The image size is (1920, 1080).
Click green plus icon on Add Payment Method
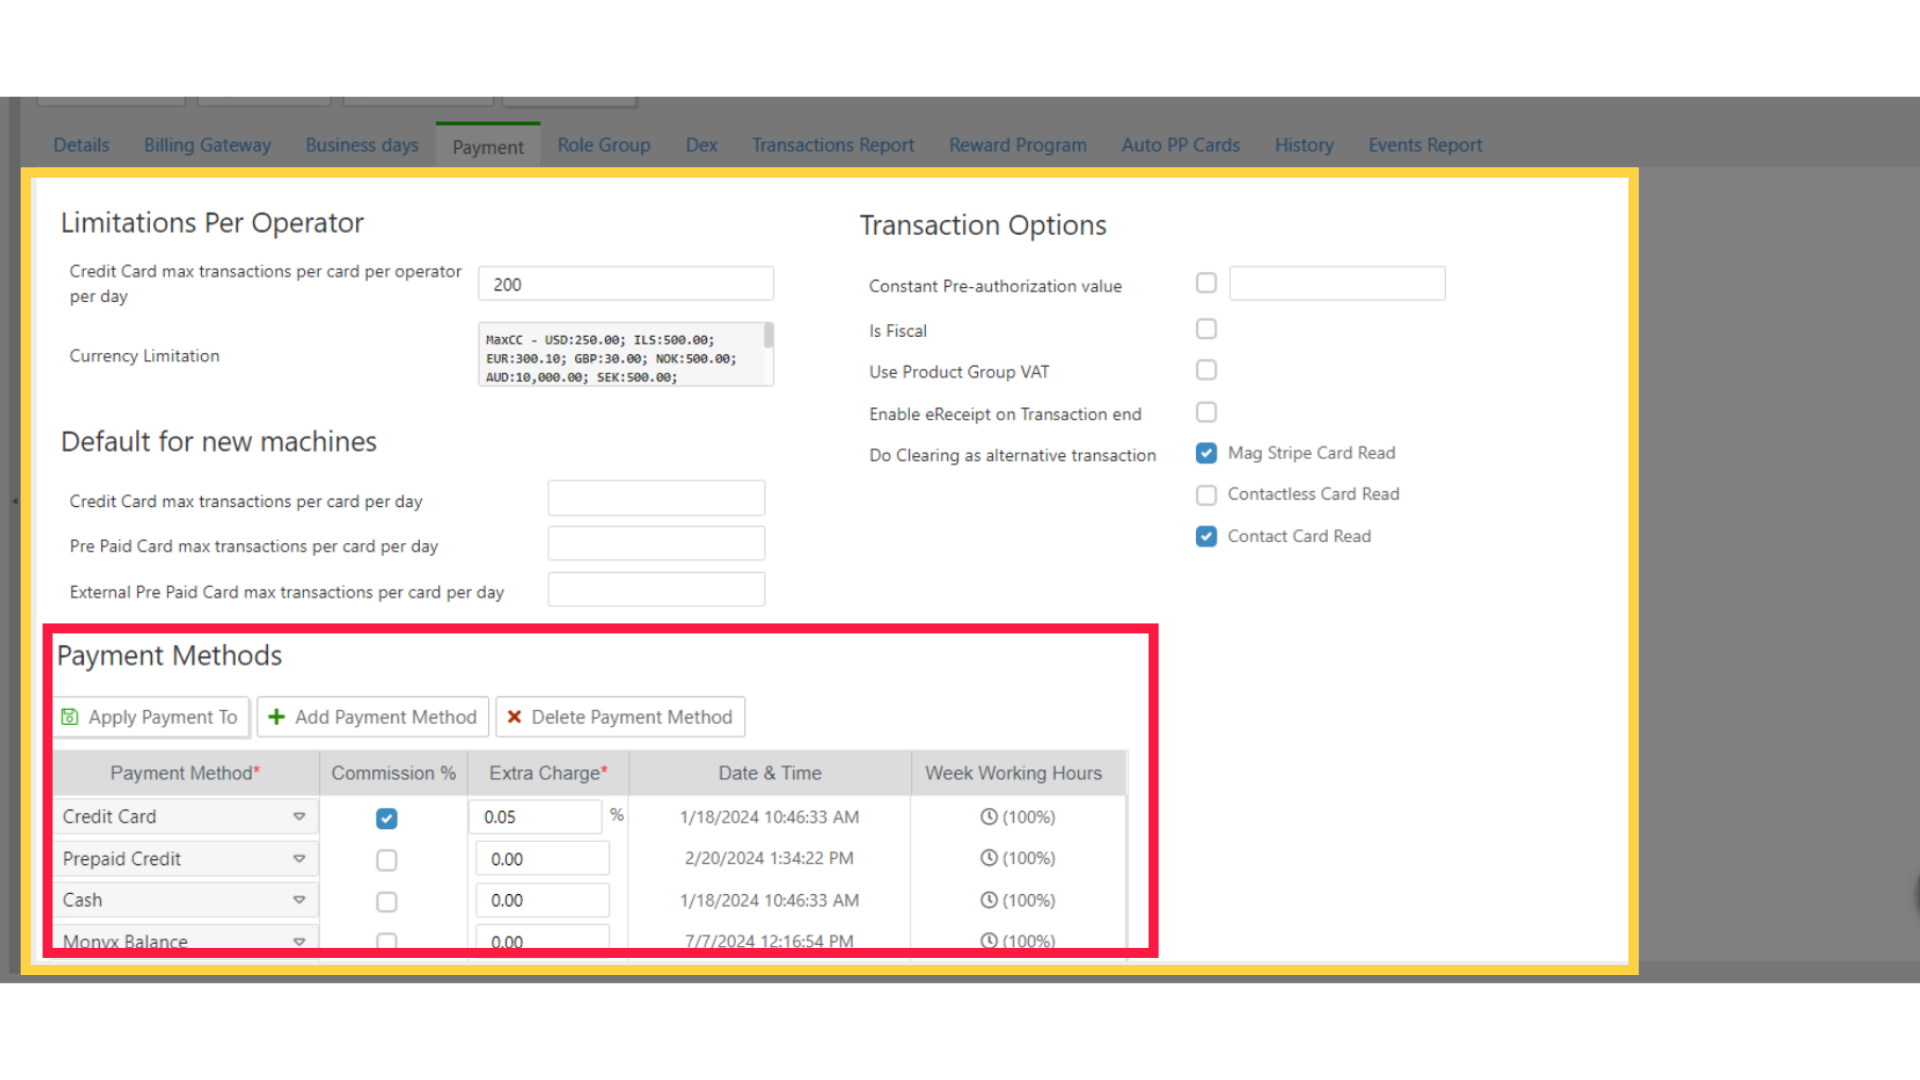[277, 717]
